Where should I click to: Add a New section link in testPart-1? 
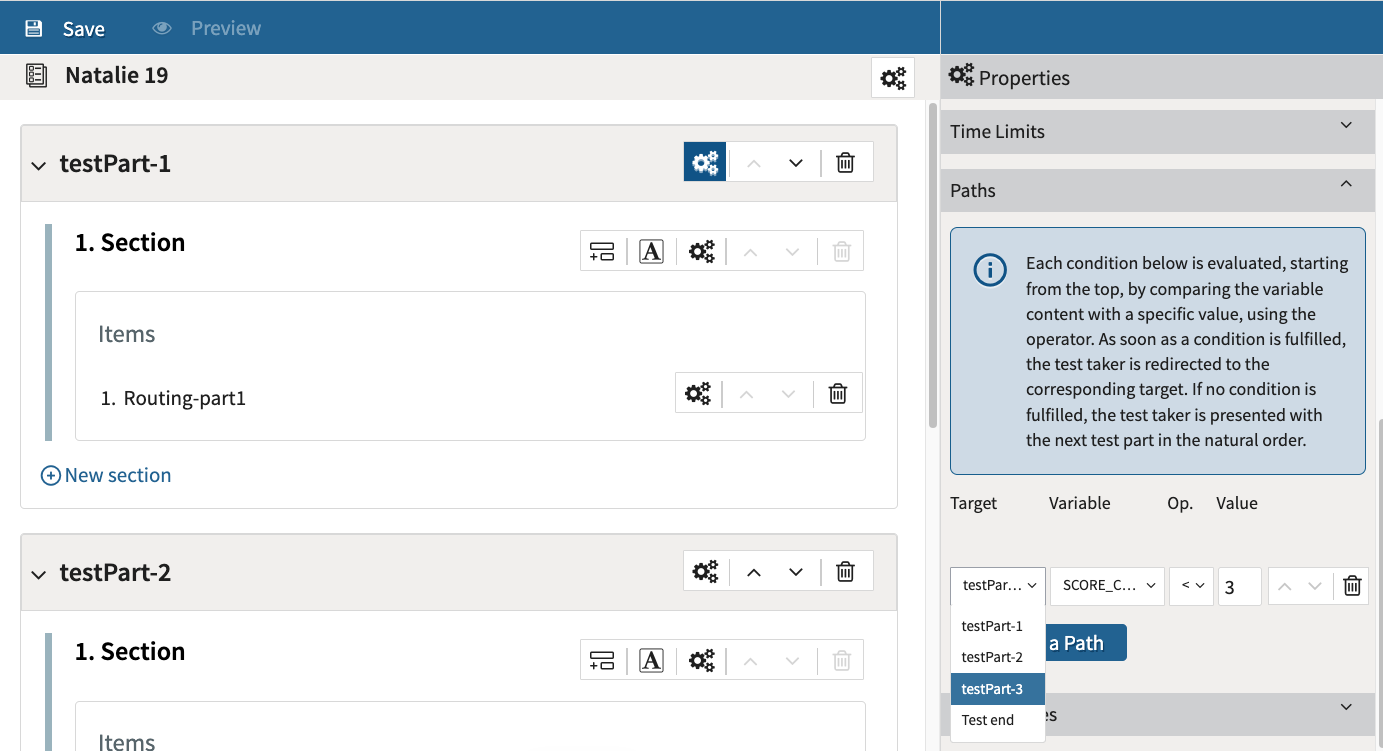pyautogui.click(x=106, y=475)
